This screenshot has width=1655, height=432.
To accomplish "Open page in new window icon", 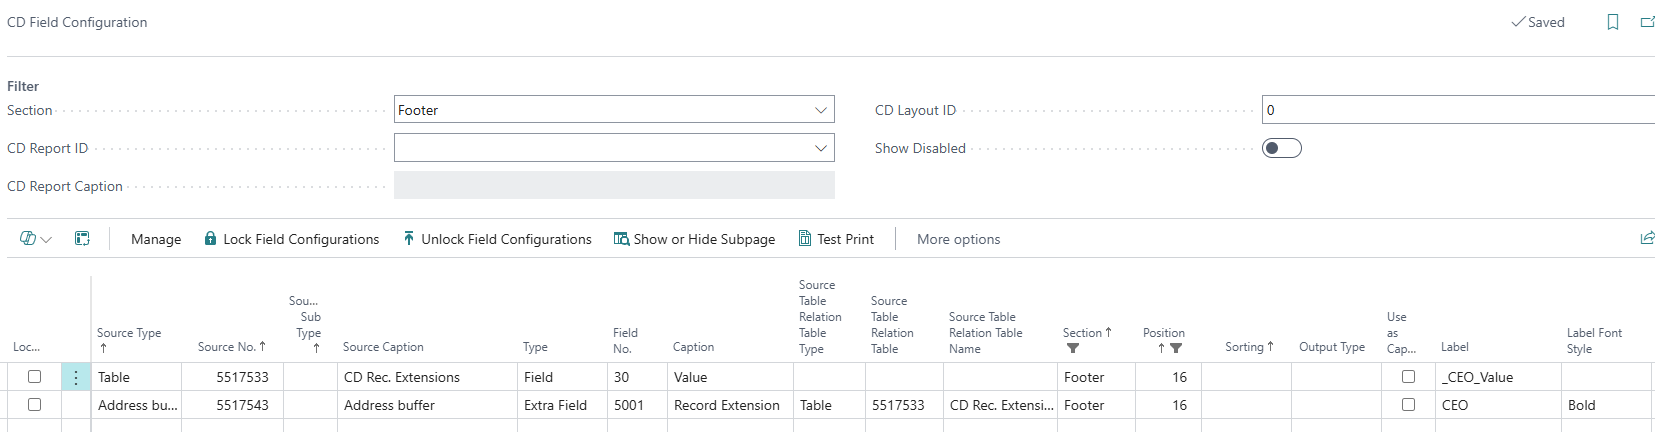I will coord(1647,22).
